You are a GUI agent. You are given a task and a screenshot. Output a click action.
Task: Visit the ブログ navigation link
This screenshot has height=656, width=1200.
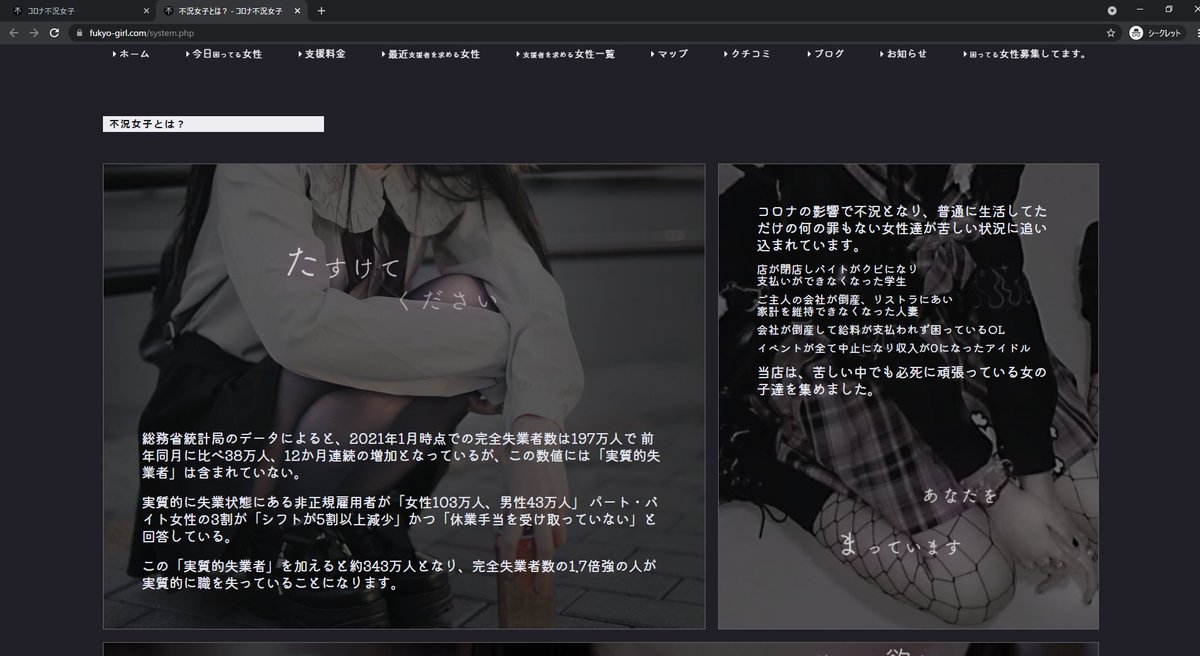[824, 54]
